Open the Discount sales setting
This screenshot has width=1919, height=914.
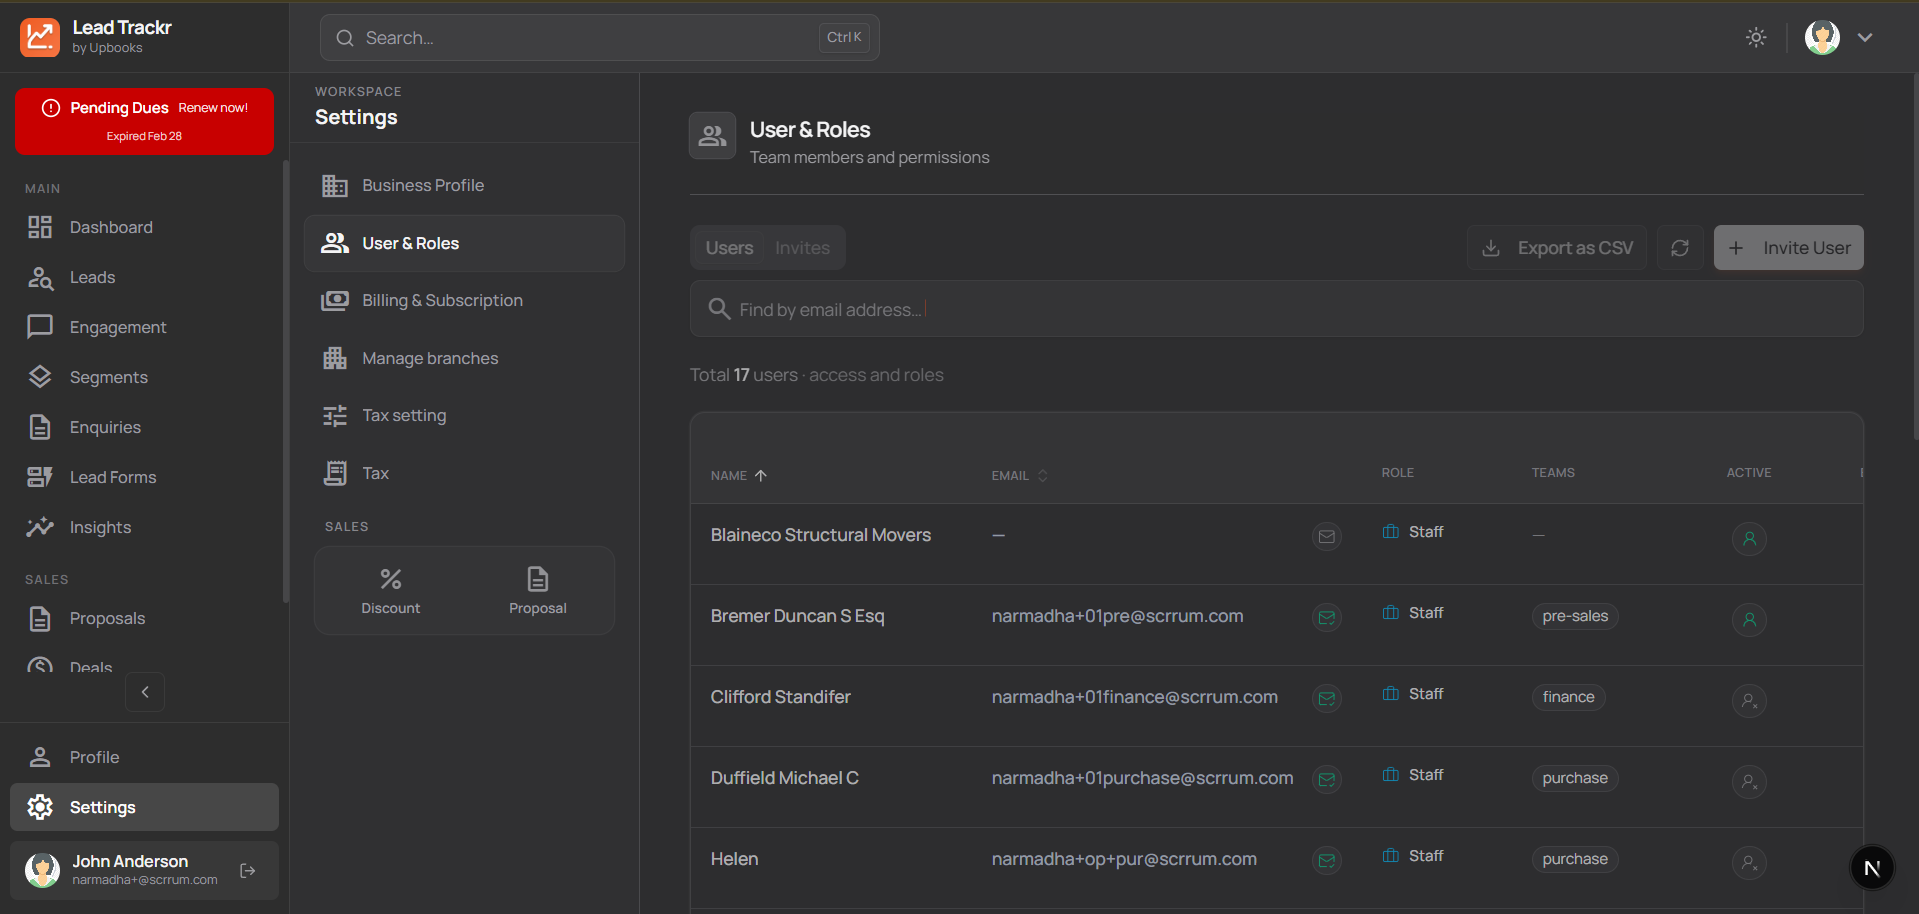click(390, 590)
